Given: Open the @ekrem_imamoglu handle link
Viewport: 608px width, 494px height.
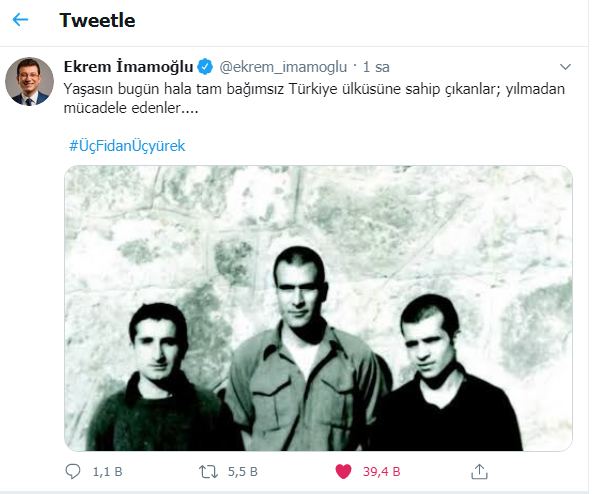Looking at the screenshot, I should coord(283,67).
